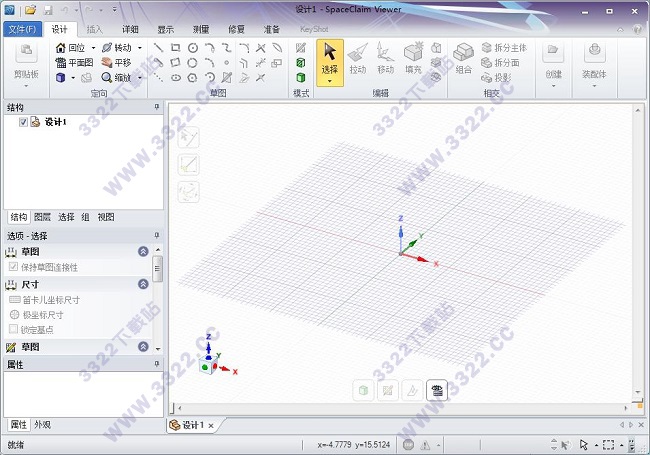The image size is (650, 455).
Task: Open the 回位 dropdown arrow
Action: pyautogui.click(x=93, y=48)
